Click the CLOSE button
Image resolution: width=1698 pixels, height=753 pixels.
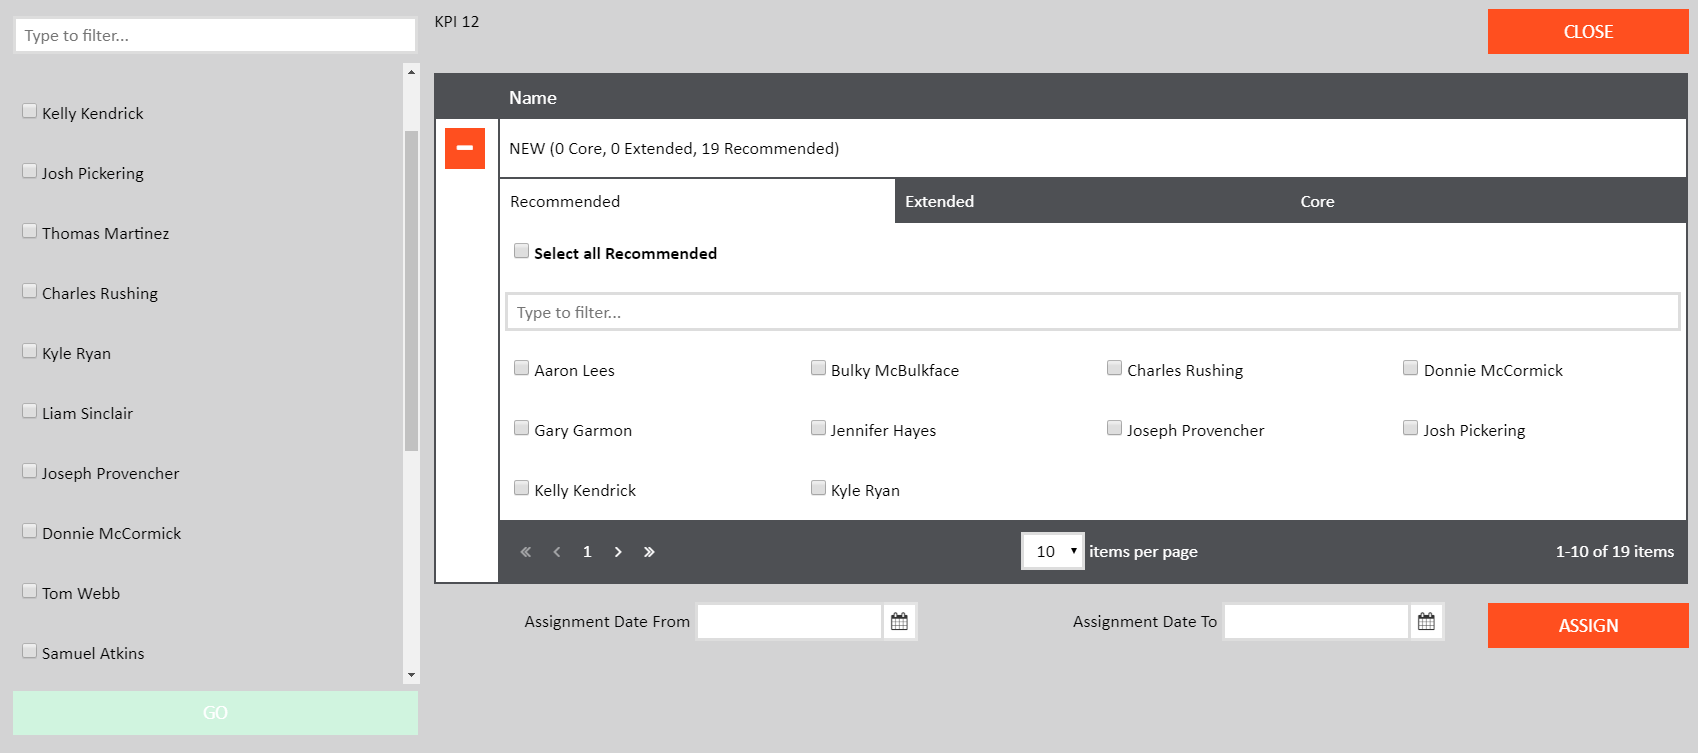[1587, 32]
